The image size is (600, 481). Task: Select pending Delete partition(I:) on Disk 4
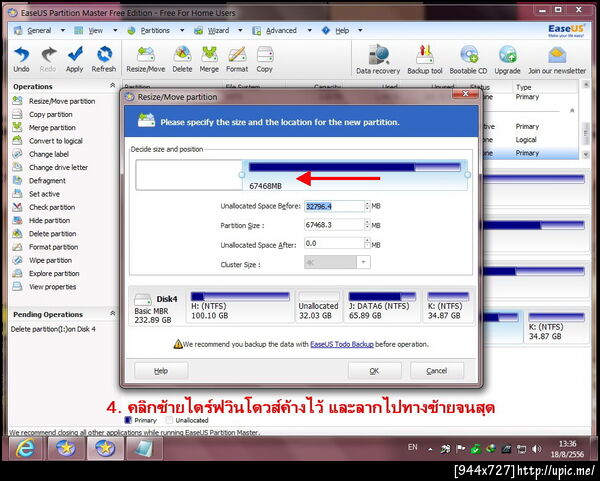point(53,329)
